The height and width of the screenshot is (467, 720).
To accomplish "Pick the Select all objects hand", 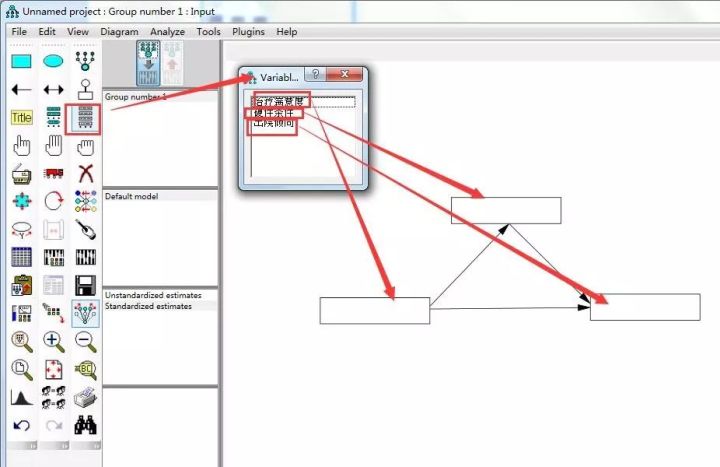I will [x=53, y=146].
